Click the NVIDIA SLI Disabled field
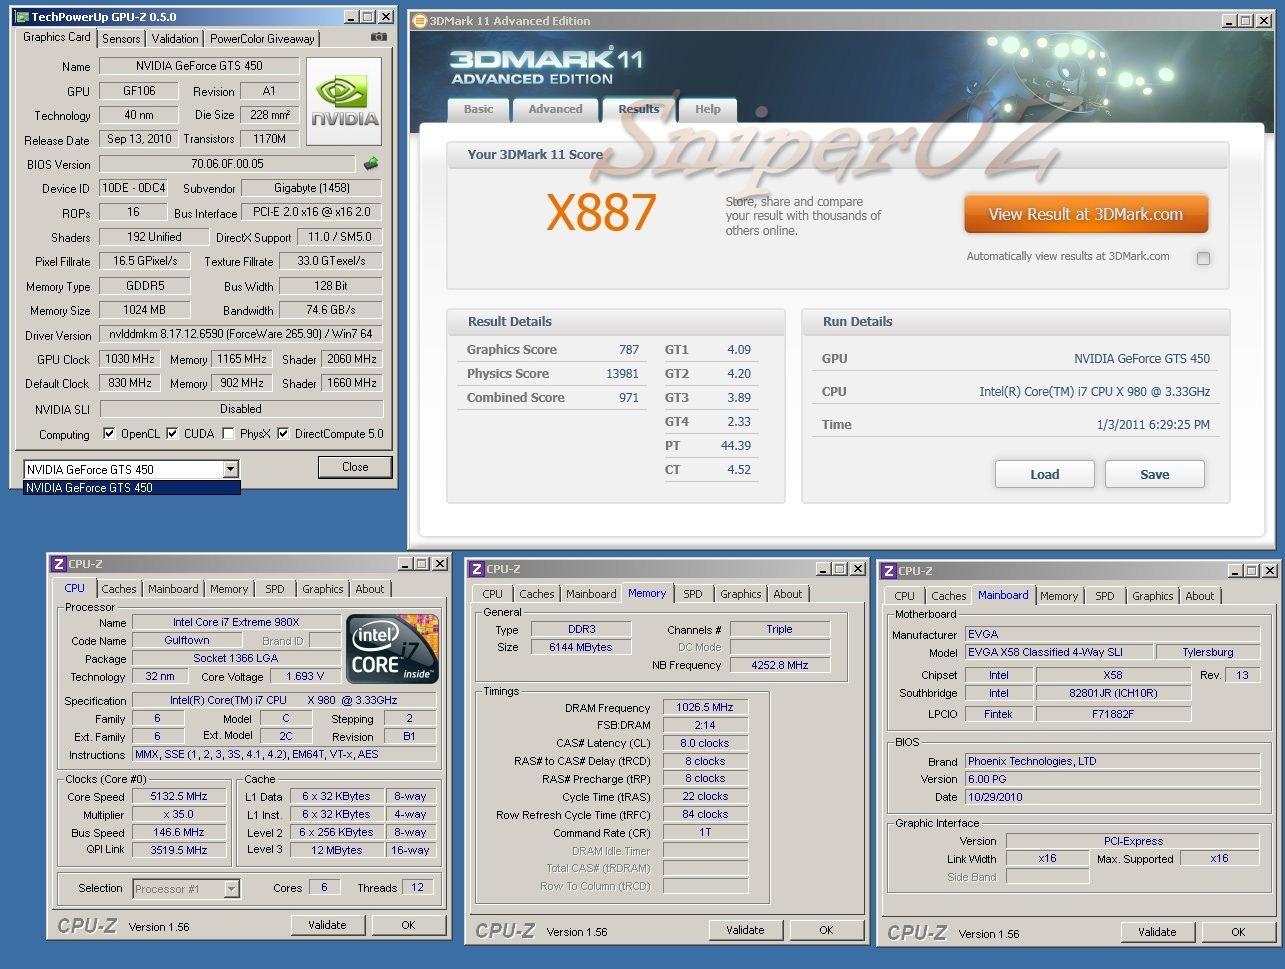Viewport: 1285px width, 969px height. point(241,409)
